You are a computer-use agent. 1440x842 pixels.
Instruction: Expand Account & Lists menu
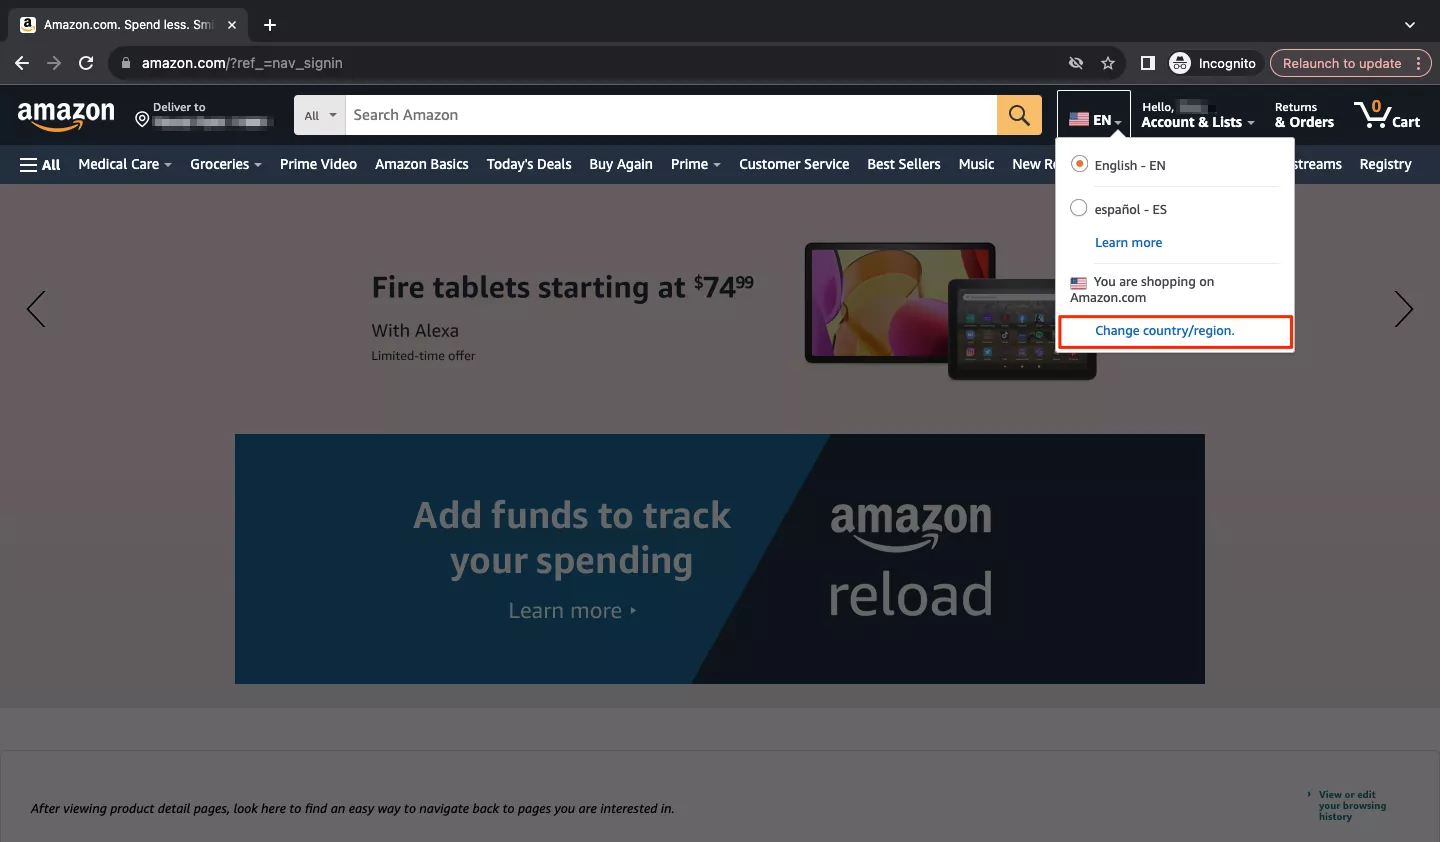1197,115
